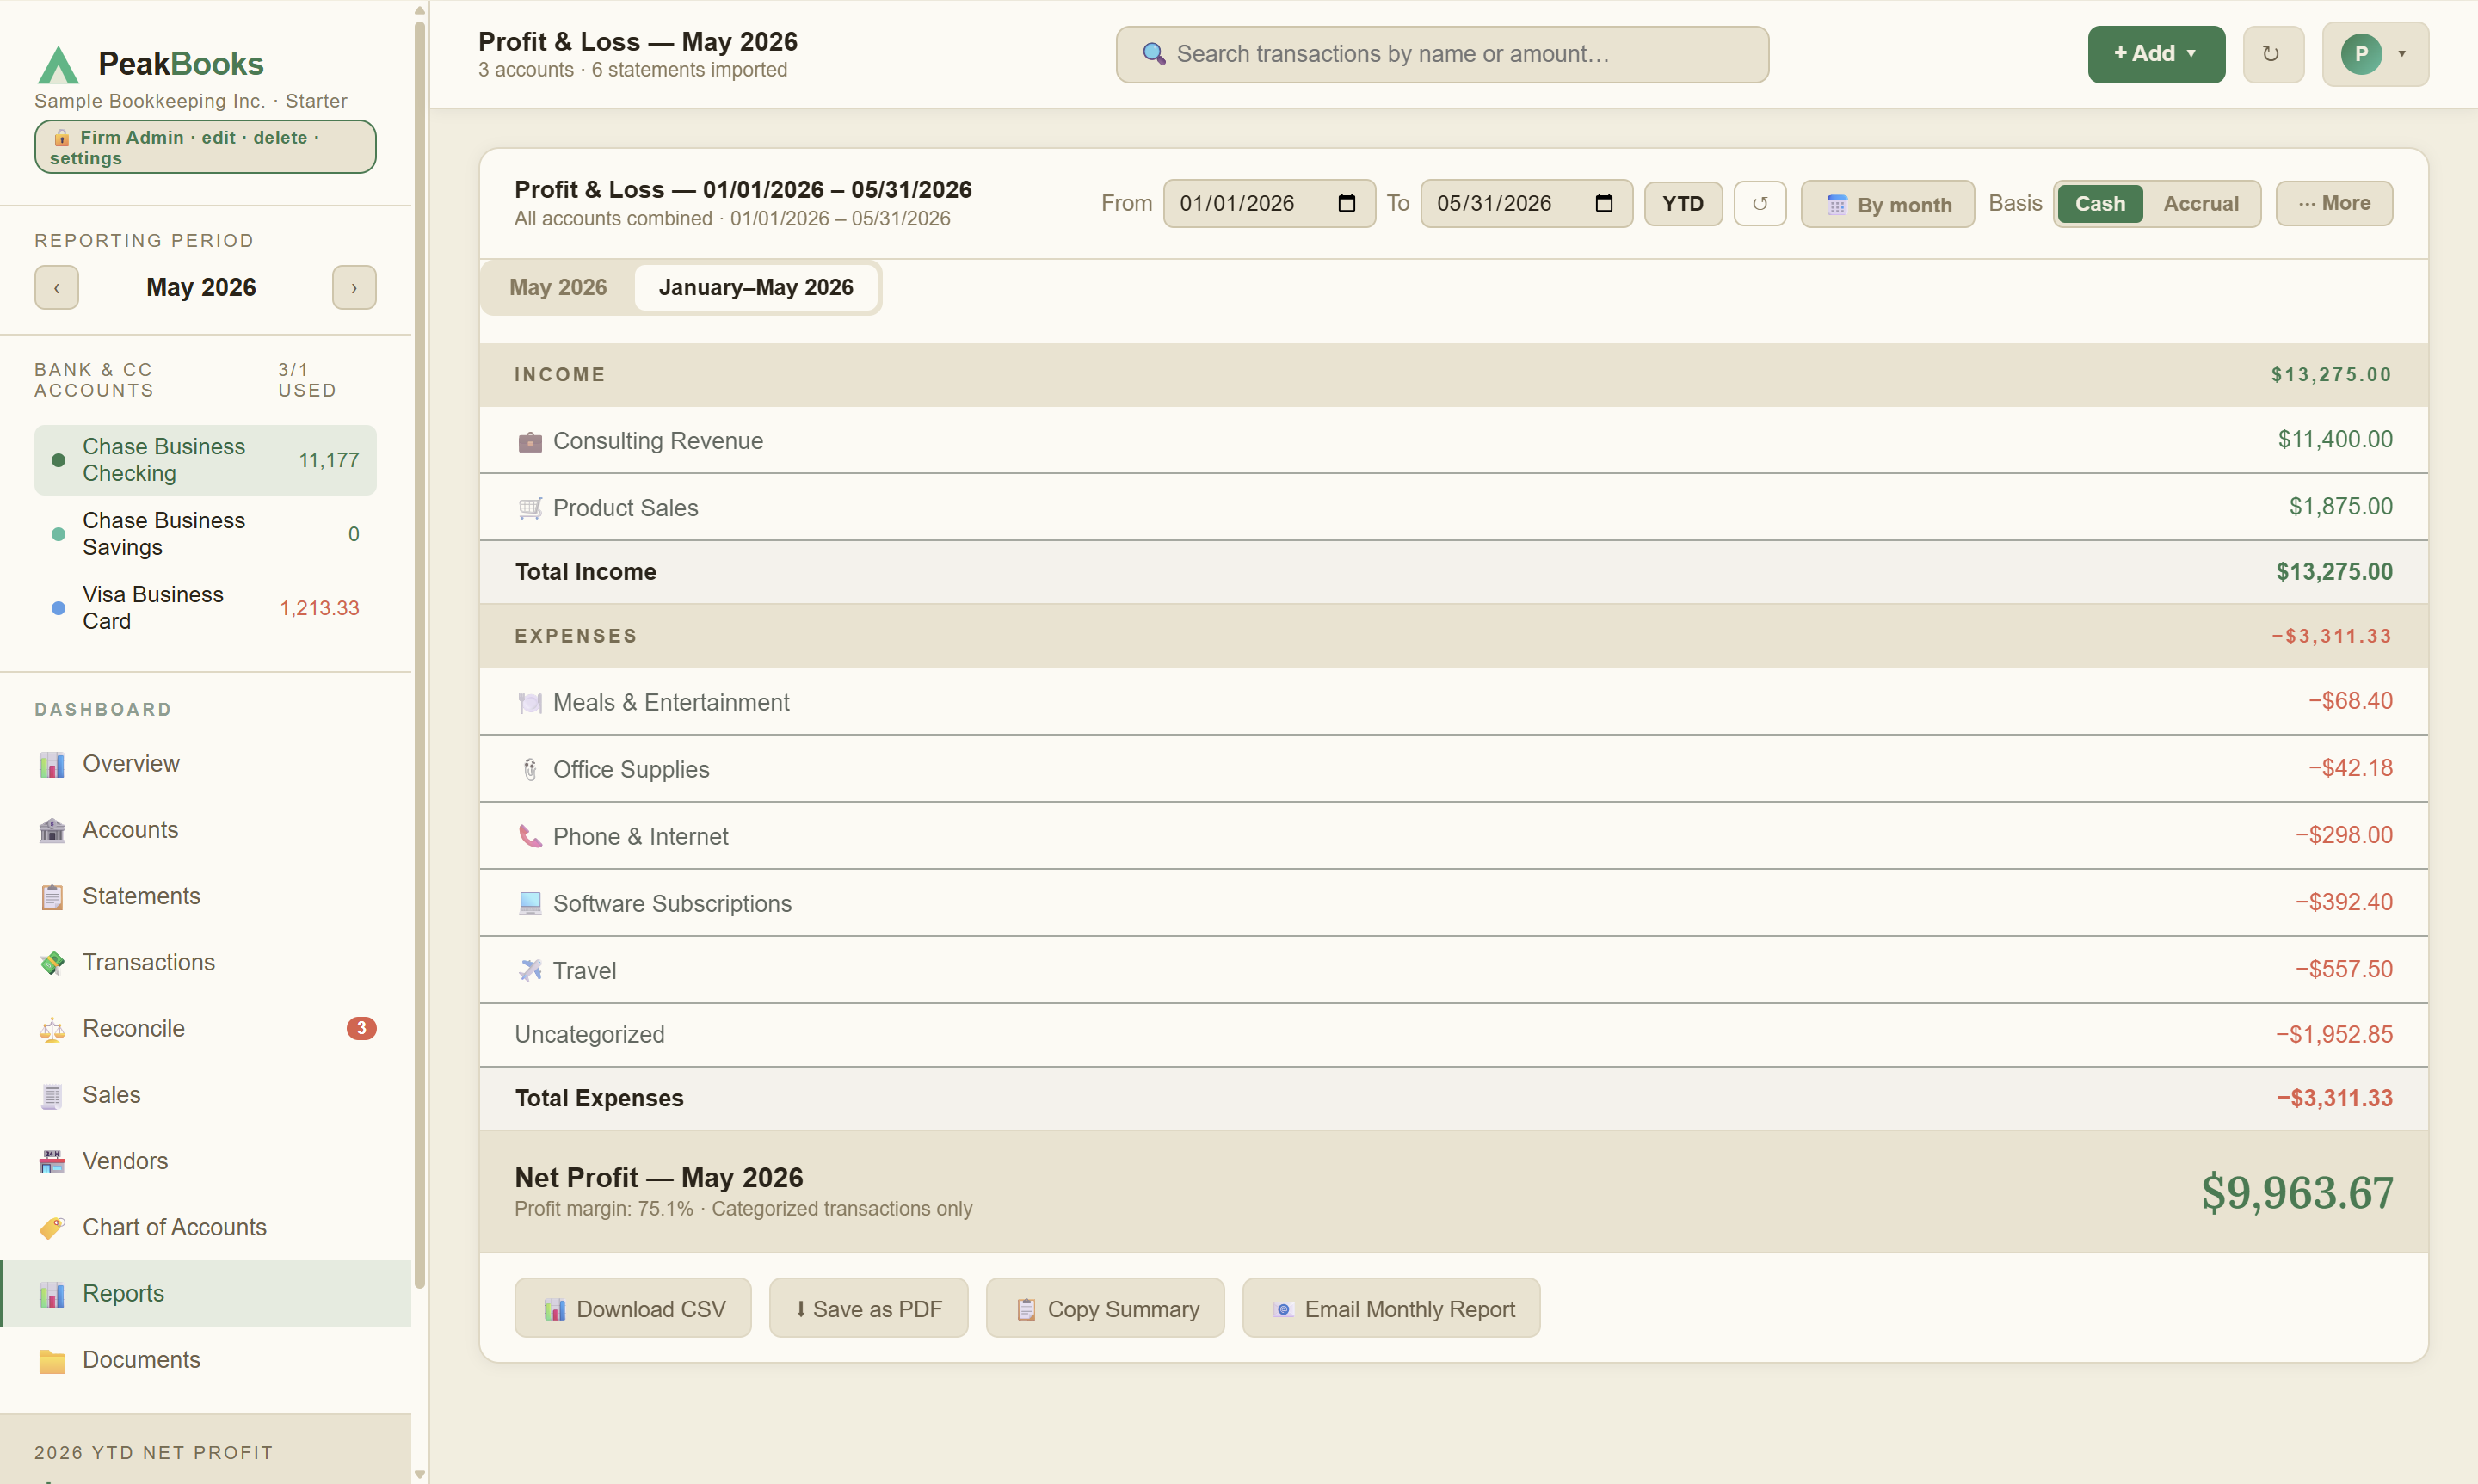Click the search magnifier icon

coord(1153,54)
